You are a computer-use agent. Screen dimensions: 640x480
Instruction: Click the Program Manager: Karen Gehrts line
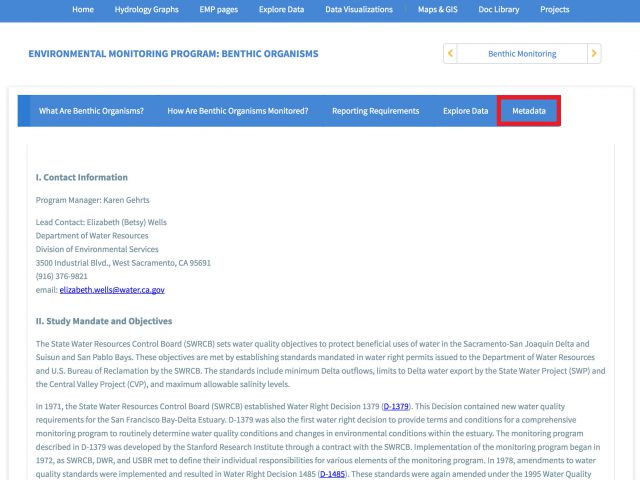(x=92, y=200)
